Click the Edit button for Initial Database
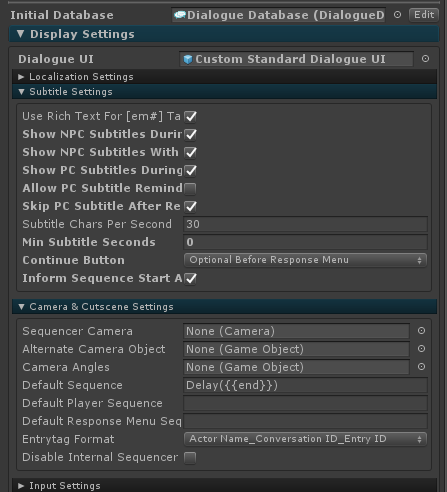Image resolution: width=447 pixels, height=492 pixels. pyautogui.click(x=424, y=15)
